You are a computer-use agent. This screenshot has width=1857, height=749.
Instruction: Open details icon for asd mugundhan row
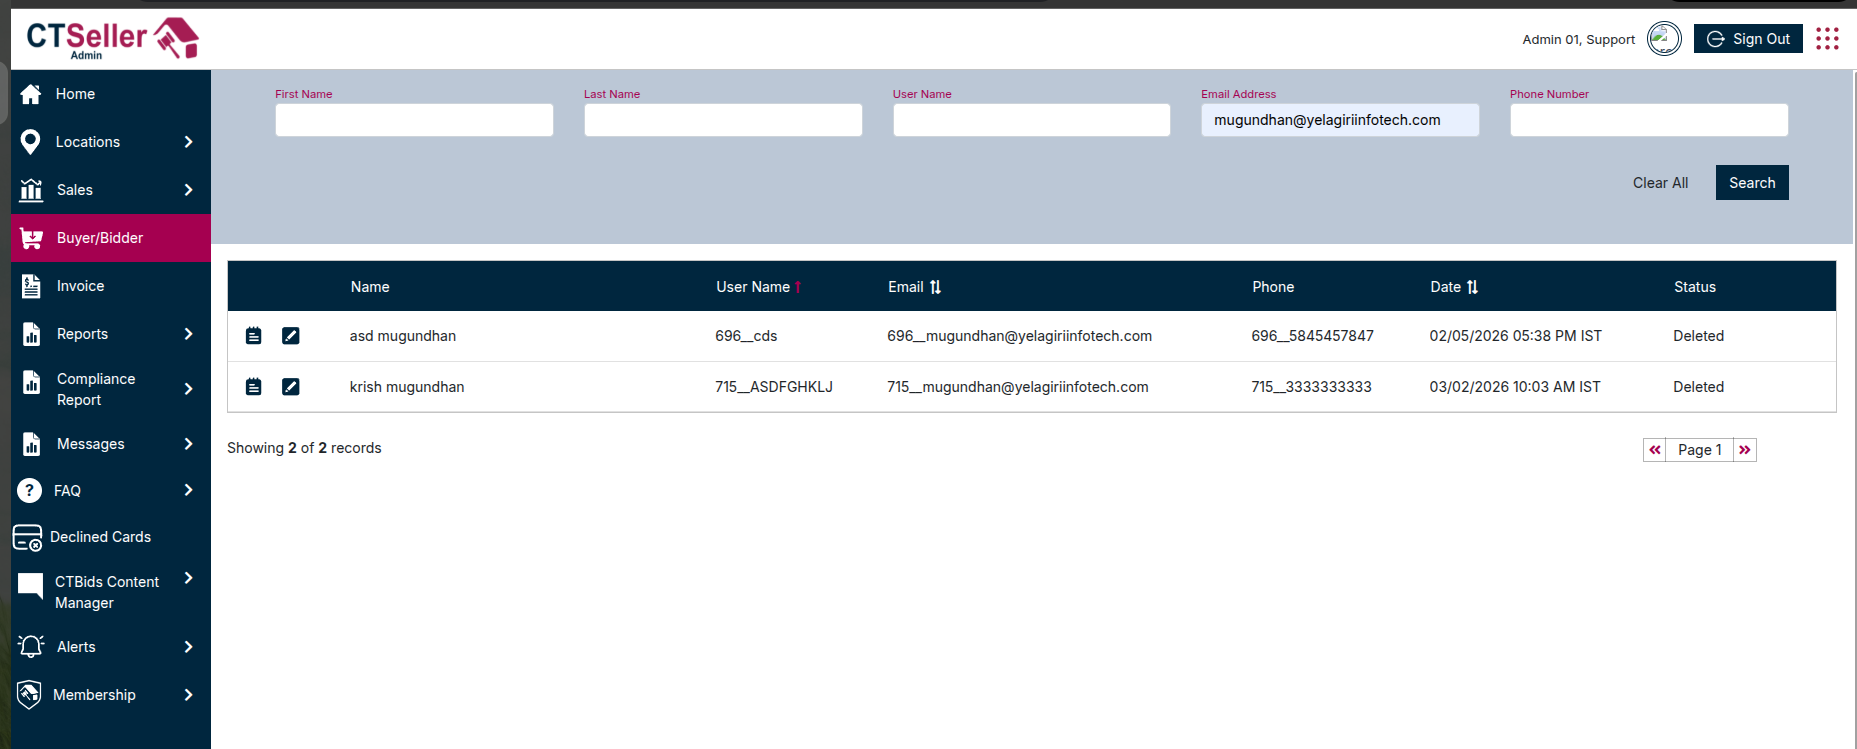click(254, 336)
